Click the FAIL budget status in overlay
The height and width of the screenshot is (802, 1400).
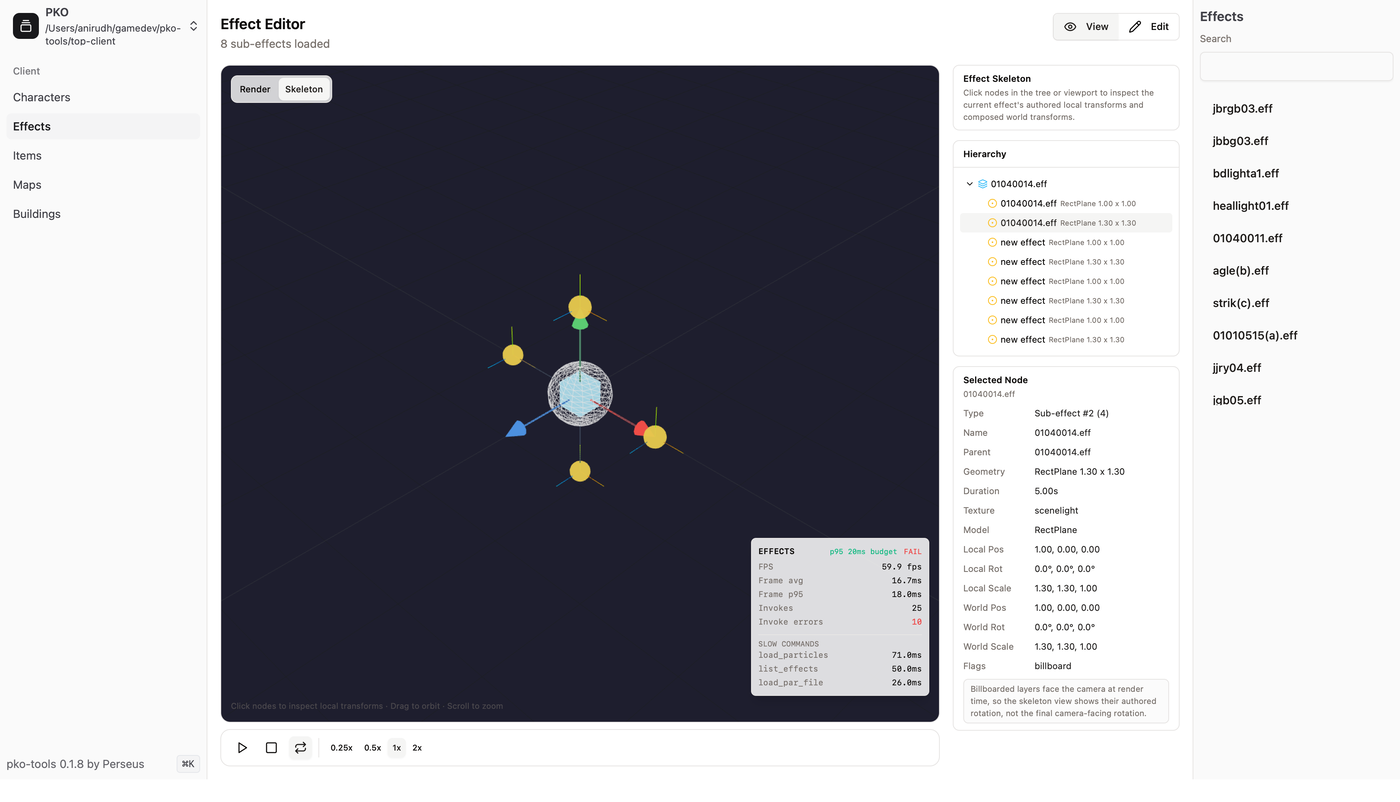(x=913, y=552)
